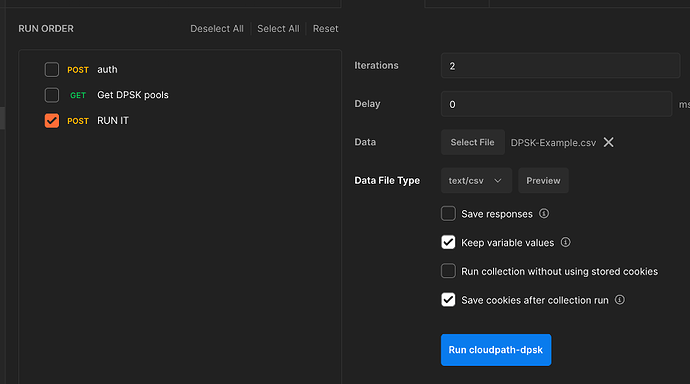Click the Delay input field
The height and width of the screenshot is (384, 690).
[x=556, y=104]
